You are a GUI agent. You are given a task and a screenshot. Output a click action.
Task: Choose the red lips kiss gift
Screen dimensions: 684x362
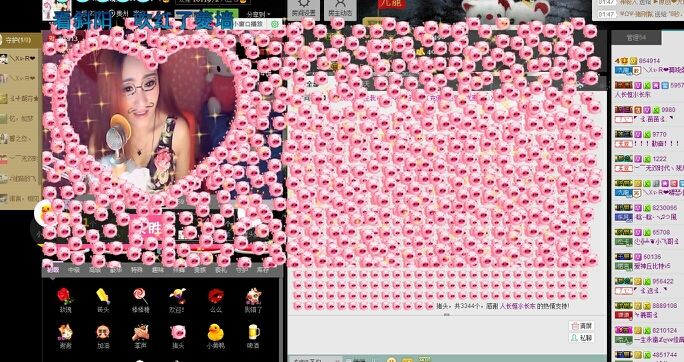pos(216,296)
